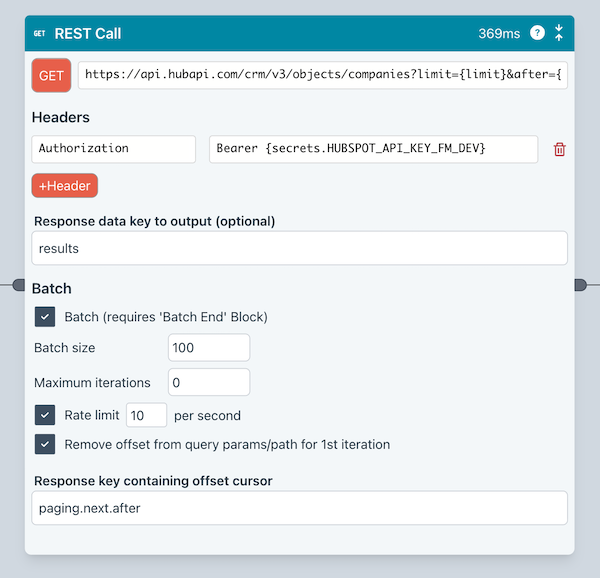The width and height of the screenshot is (600, 578).
Task: Click the help question mark icon
Action: 538,33
